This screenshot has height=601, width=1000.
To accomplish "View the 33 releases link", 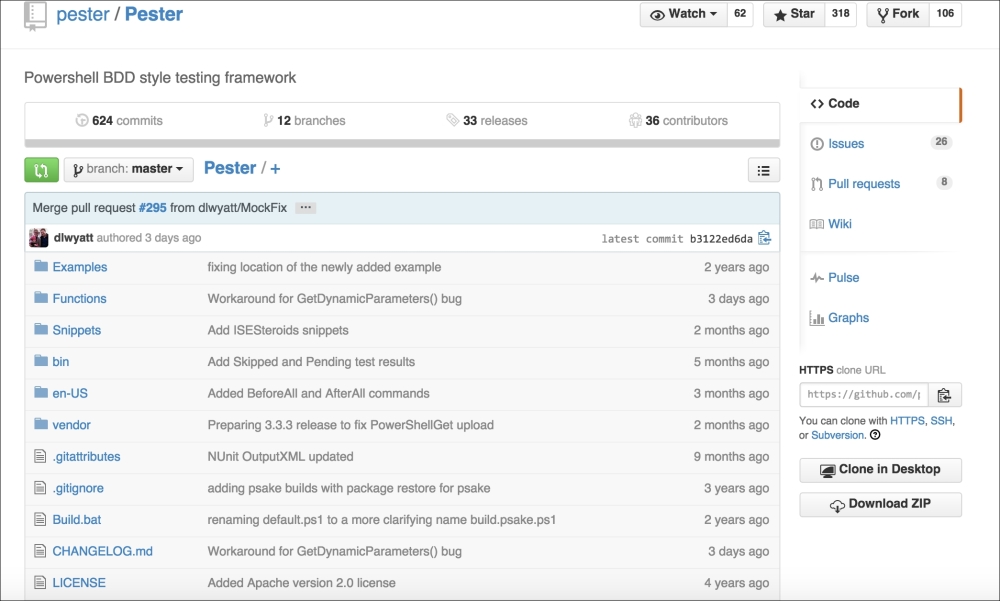I will 487,121.
